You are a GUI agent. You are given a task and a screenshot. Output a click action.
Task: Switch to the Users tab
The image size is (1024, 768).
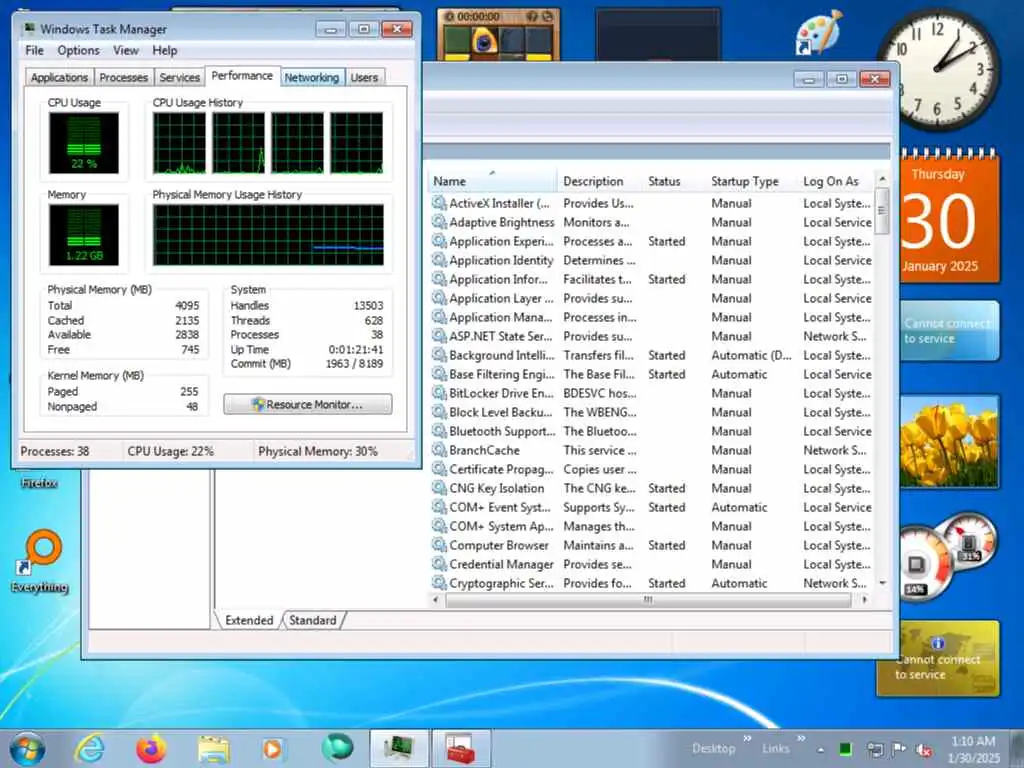click(364, 77)
